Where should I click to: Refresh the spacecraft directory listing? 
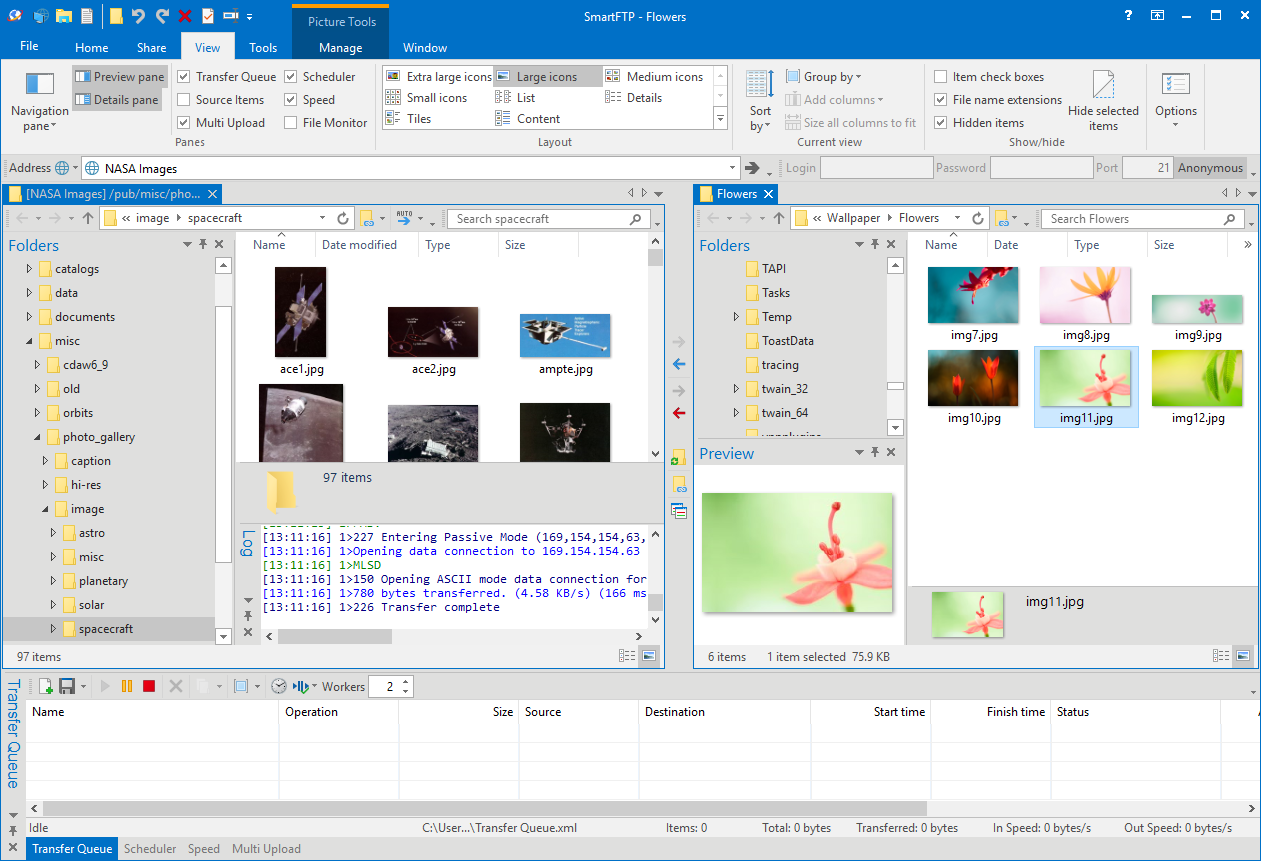[342, 218]
